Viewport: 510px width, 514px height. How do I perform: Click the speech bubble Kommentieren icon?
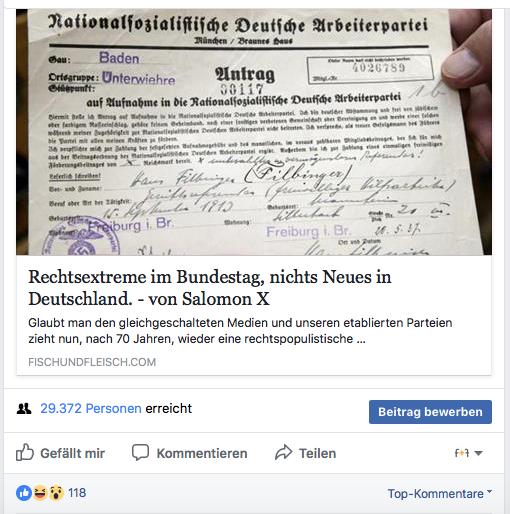pyautogui.click(x=140, y=453)
